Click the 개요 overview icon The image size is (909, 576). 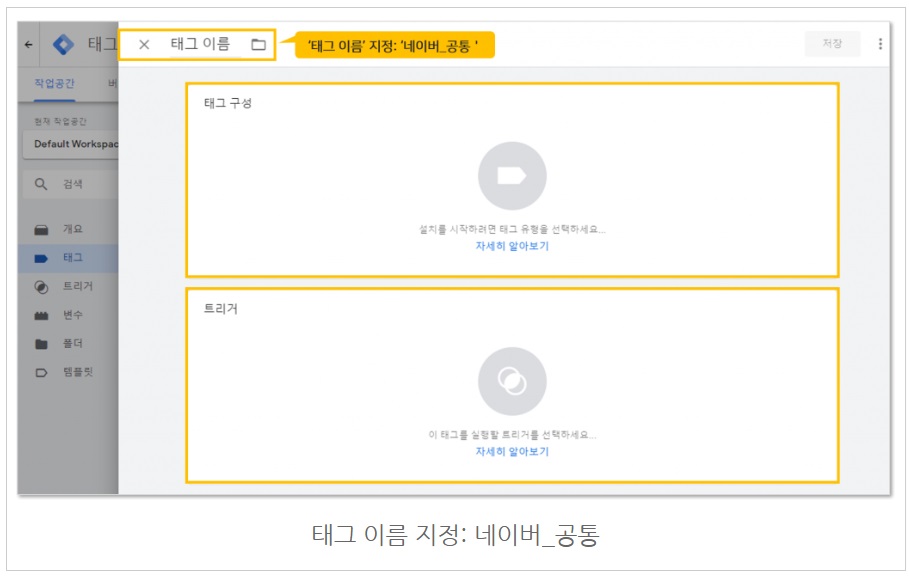point(41,229)
